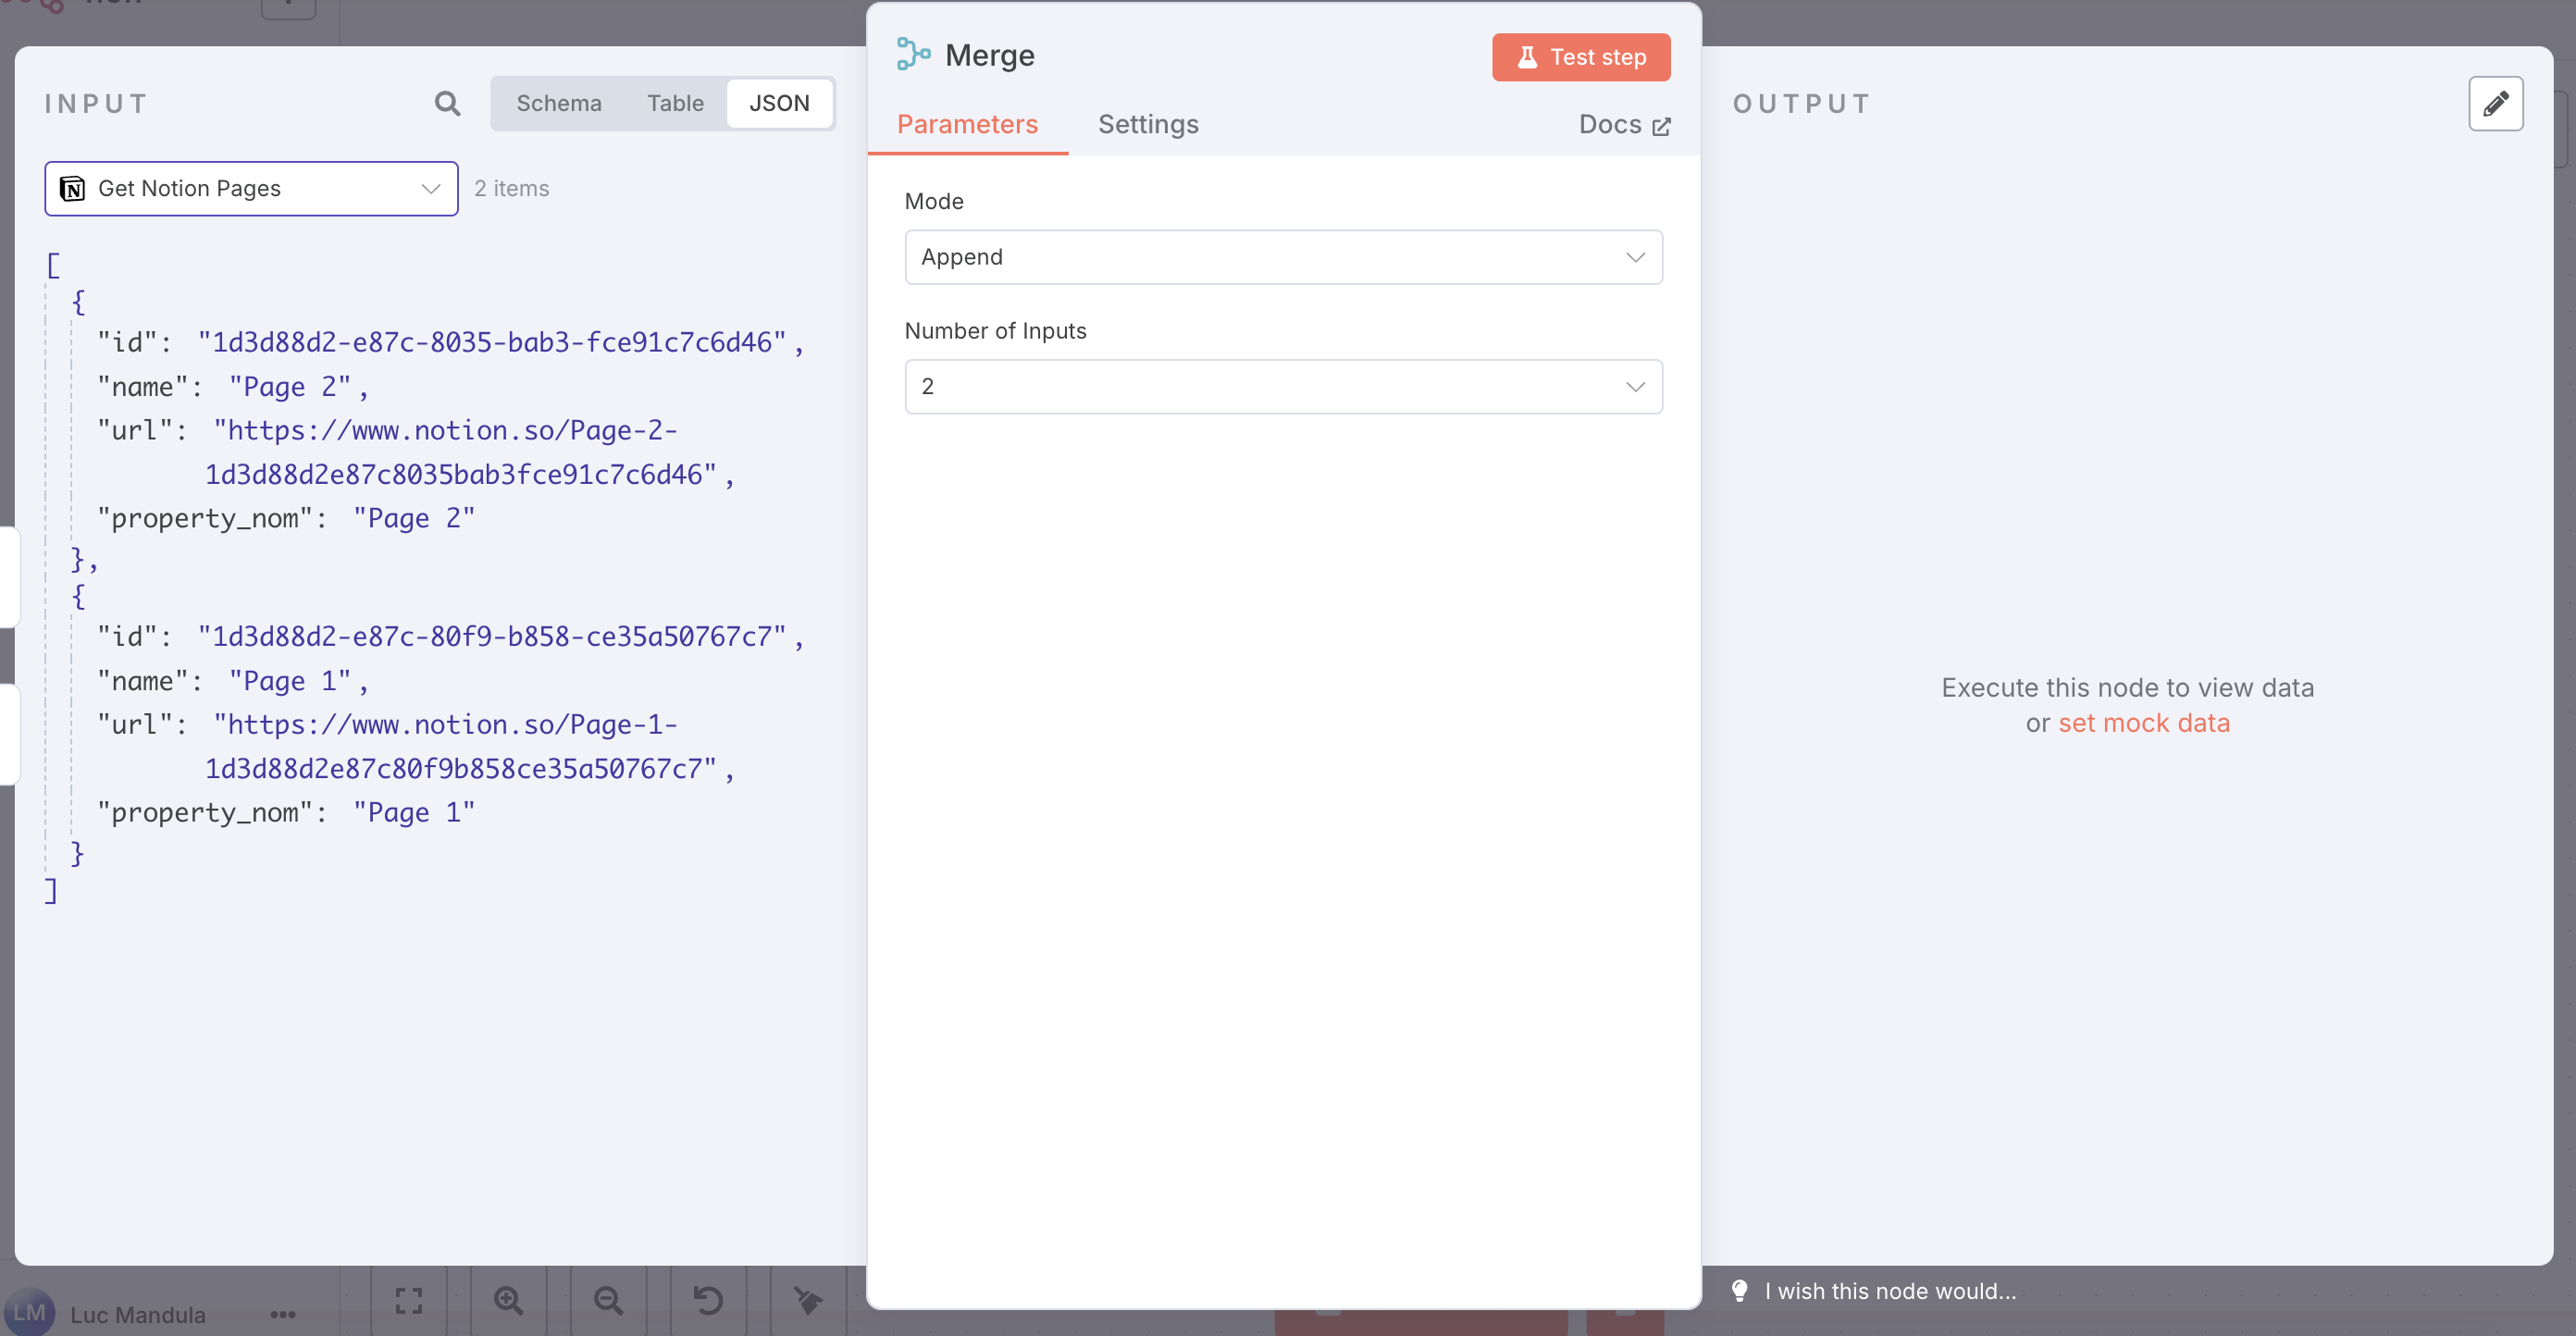Click the first id value ending fce91c7c6d46
This screenshot has width=2576, height=1336.
pyautogui.click(x=492, y=342)
